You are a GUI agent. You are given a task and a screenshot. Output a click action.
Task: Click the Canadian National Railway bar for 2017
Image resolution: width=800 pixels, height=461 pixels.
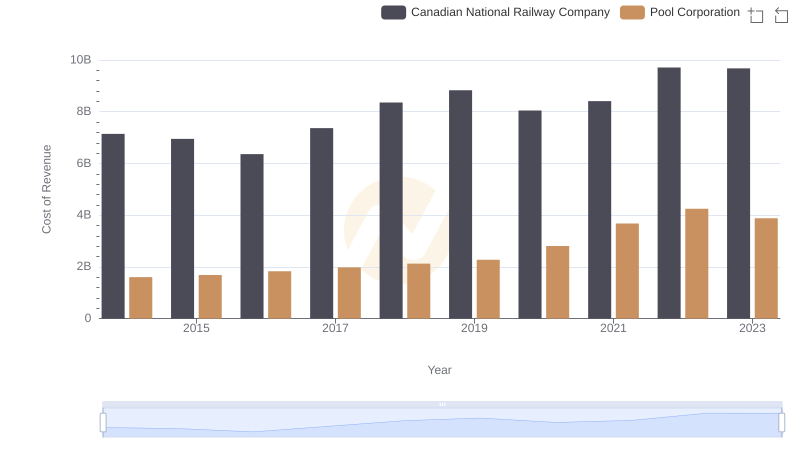321,223
